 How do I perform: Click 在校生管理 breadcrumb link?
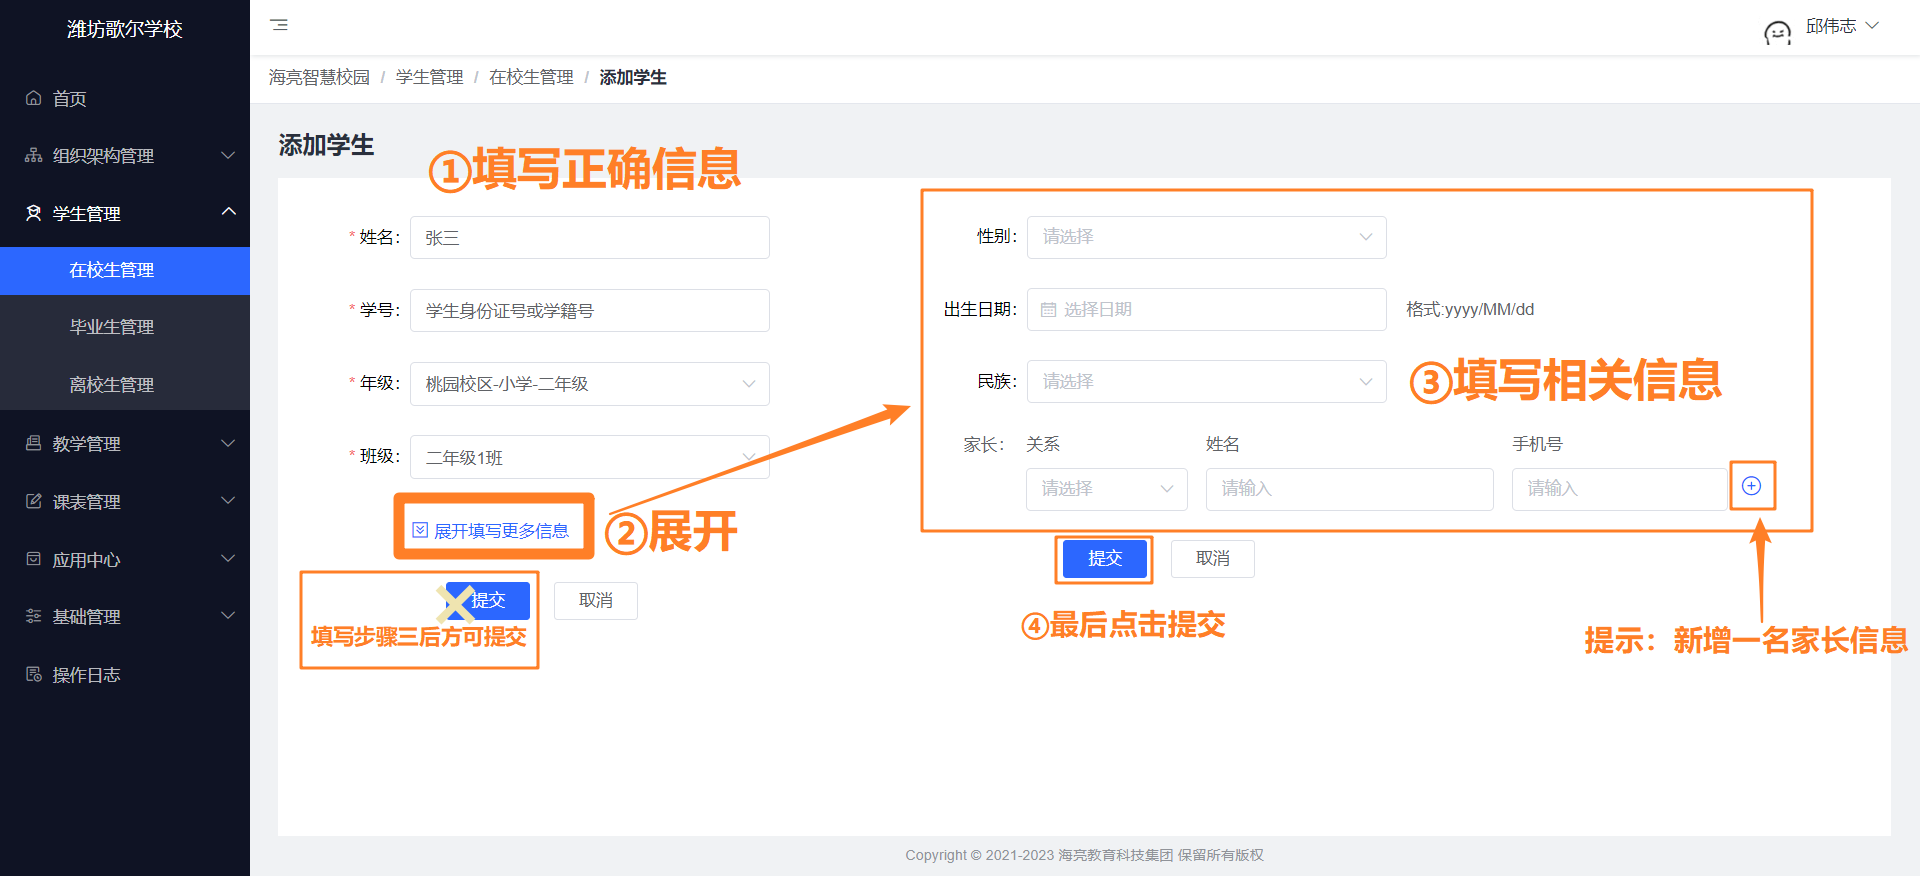tap(531, 77)
